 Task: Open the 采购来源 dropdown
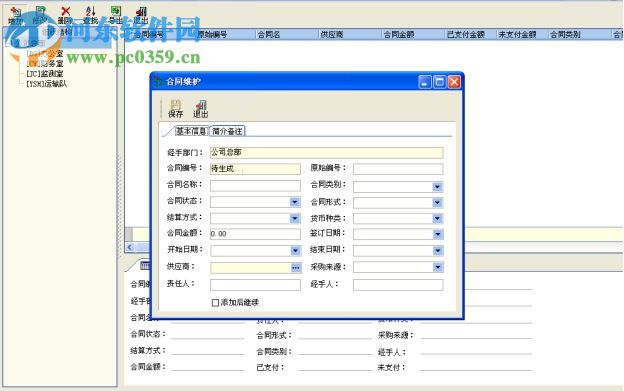(437, 267)
